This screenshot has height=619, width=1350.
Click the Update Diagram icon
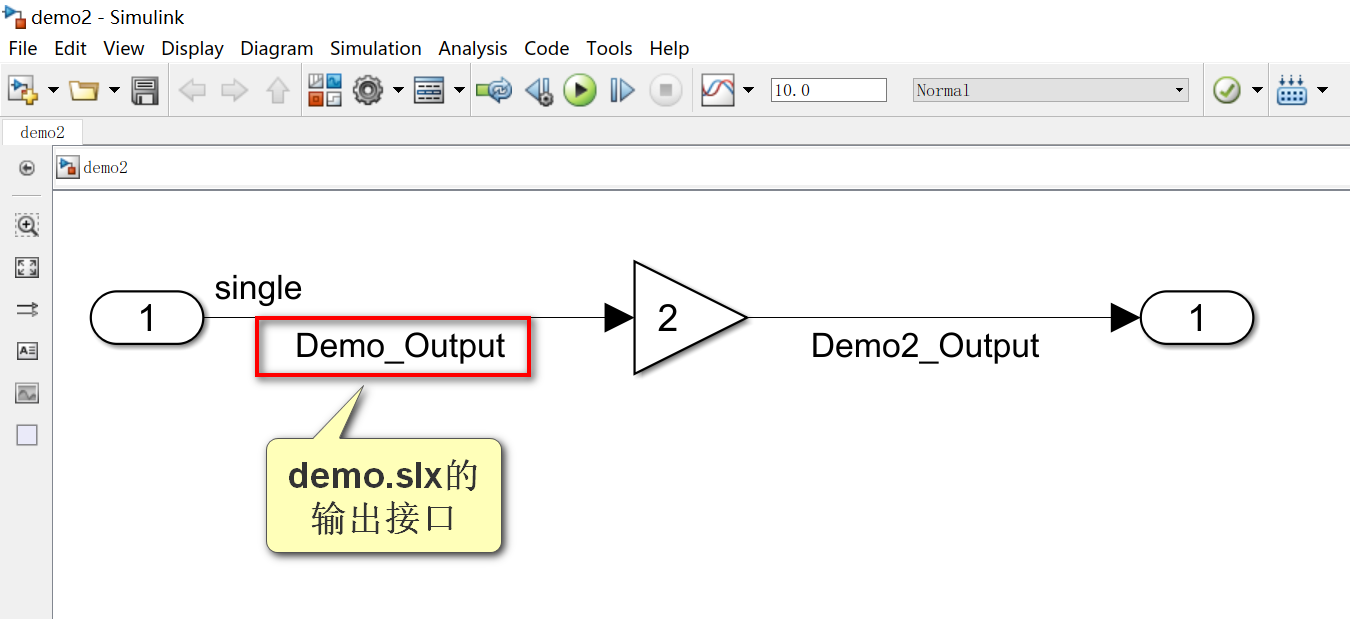pos(494,91)
